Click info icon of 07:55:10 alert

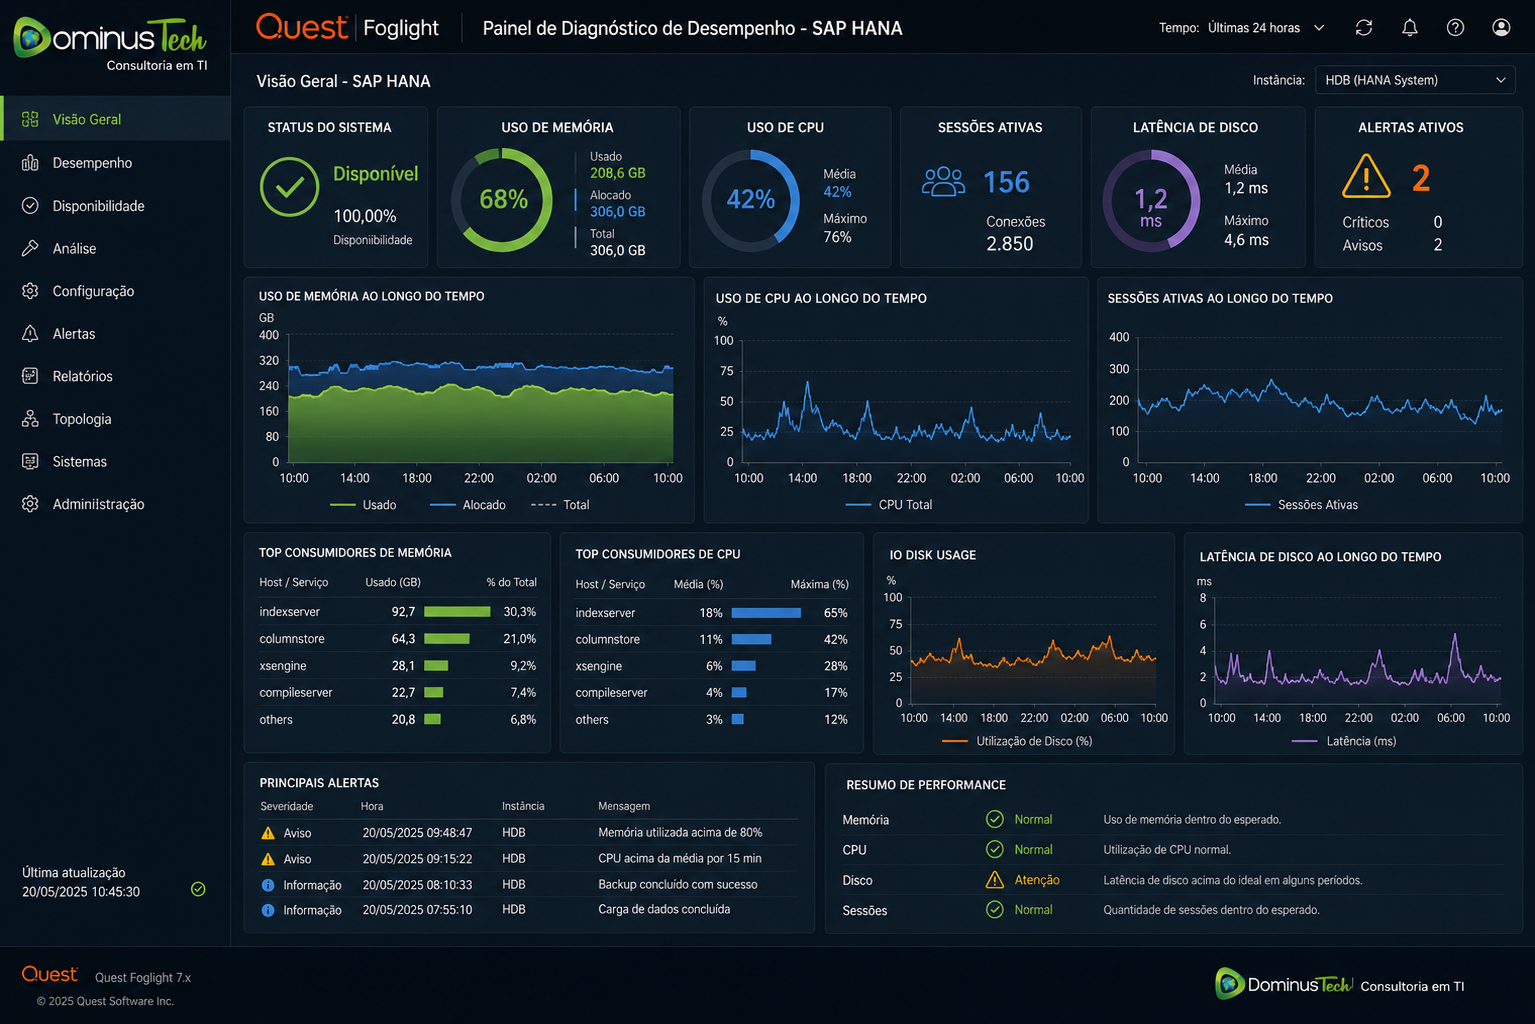pyautogui.click(x=268, y=910)
